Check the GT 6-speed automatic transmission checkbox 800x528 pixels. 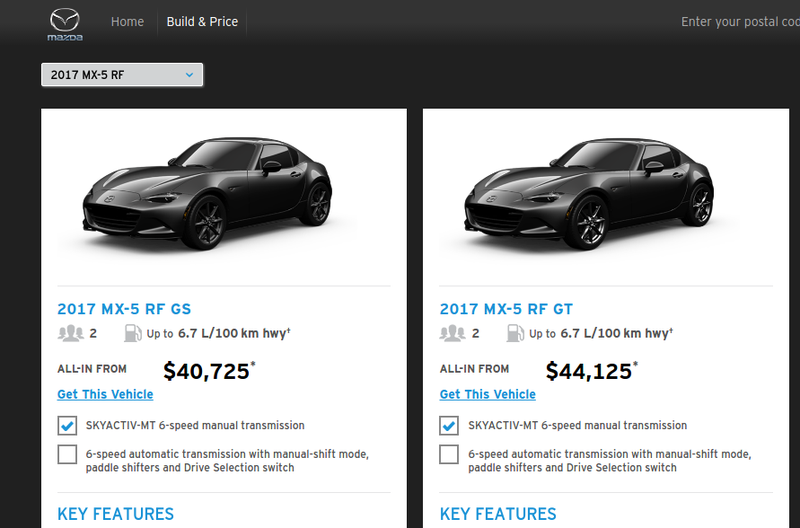pyautogui.click(x=449, y=454)
